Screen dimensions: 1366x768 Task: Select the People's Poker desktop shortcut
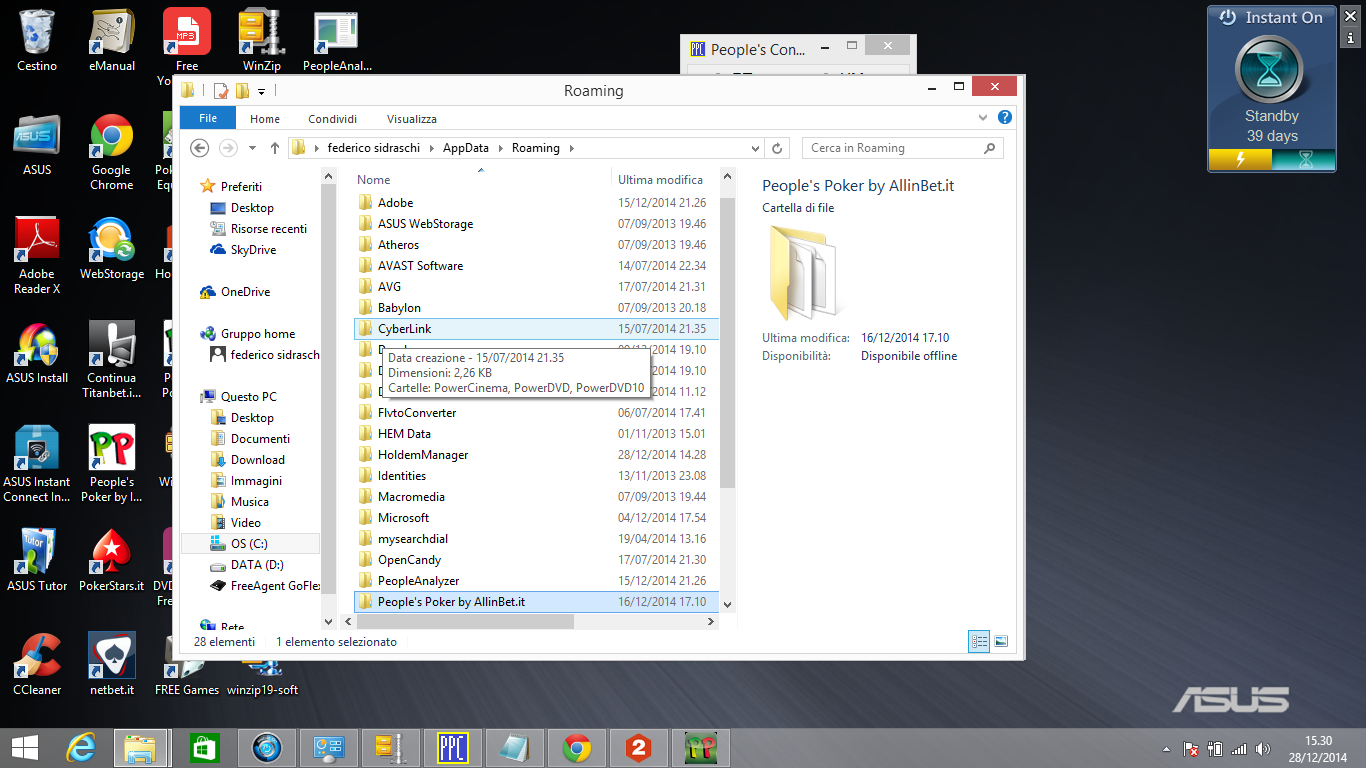tap(112, 464)
